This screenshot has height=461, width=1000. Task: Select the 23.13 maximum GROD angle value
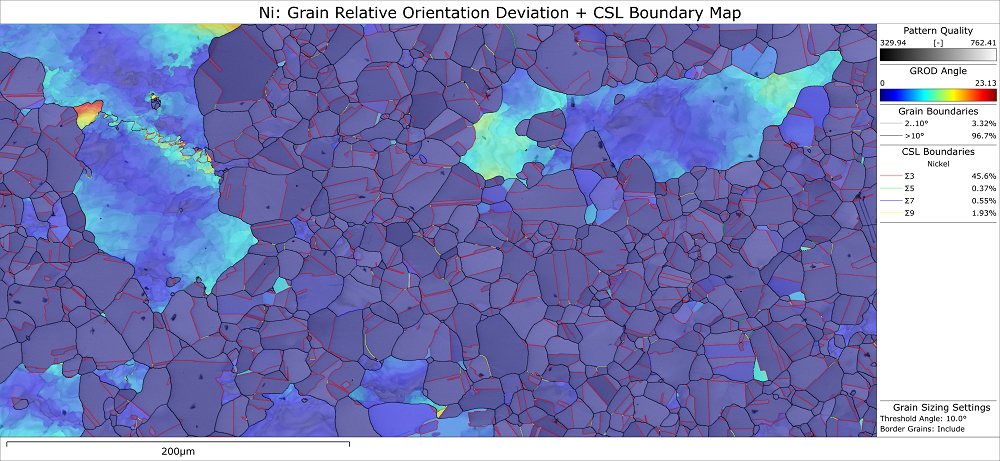coord(986,83)
